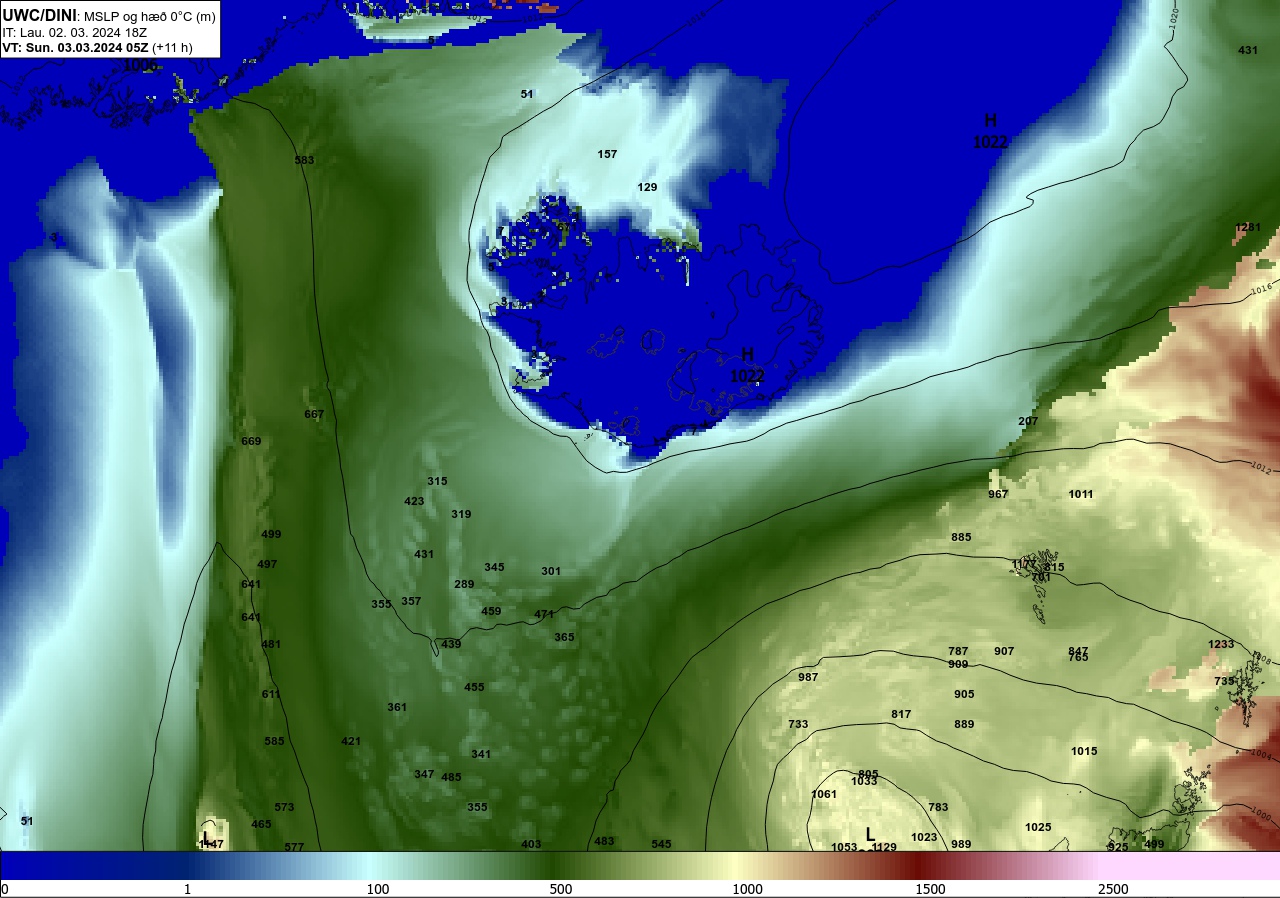This screenshot has height=898, width=1280.
Task: Click the height value 1061
Action: [824, 794]
